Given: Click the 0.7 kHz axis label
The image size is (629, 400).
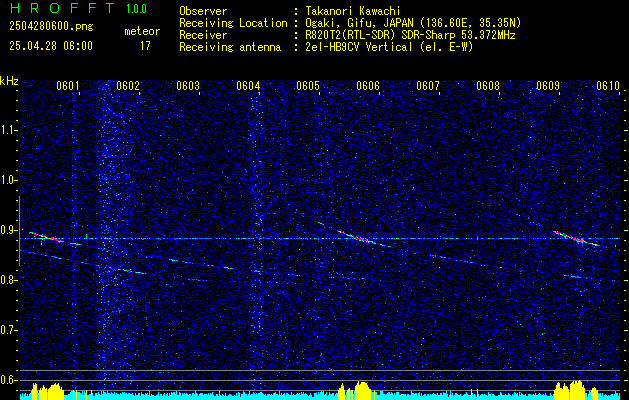Looking at the screenshot, I should 9,330.
